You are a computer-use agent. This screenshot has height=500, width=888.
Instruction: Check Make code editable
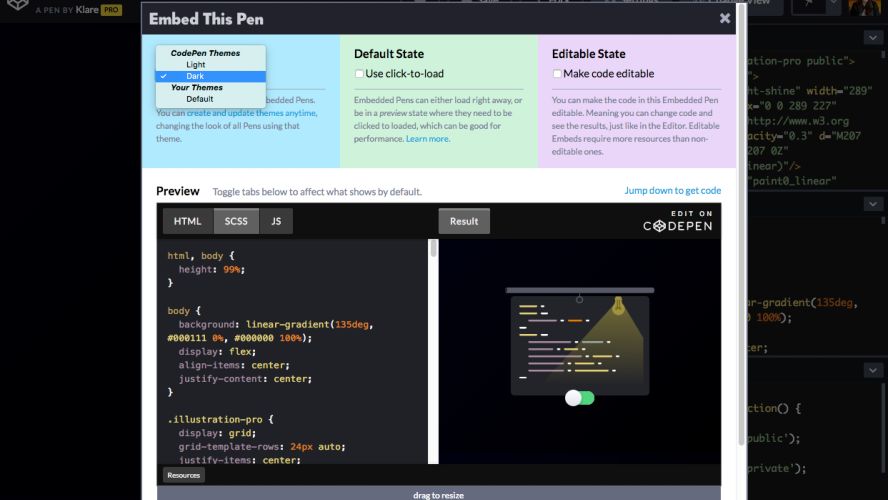pos(557,74)
